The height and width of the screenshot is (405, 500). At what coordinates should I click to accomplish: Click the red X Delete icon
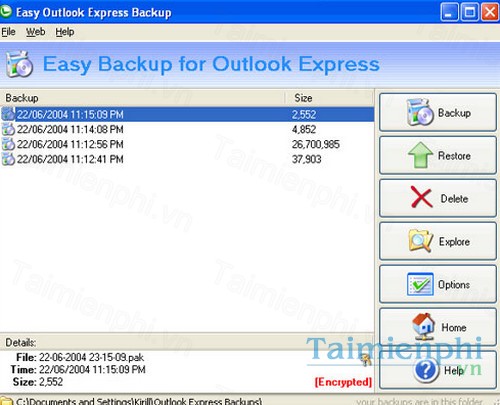421,197
